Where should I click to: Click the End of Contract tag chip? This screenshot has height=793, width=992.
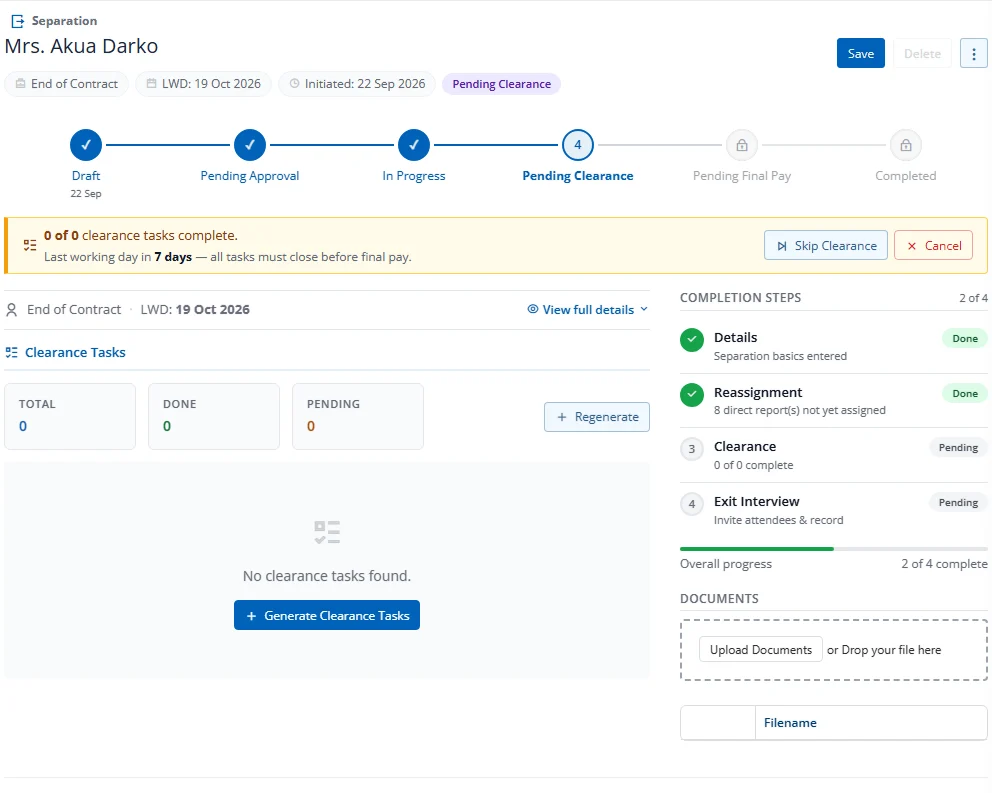(x=66, y=84)
